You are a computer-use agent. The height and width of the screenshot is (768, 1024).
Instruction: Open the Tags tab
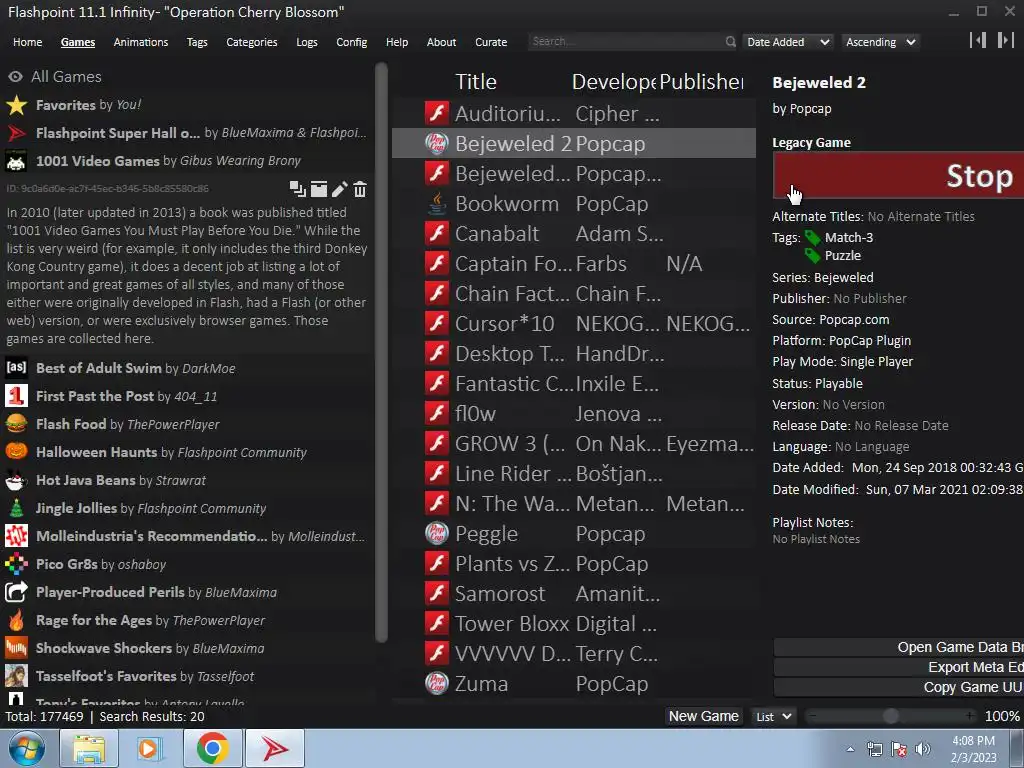click(197, 42)
